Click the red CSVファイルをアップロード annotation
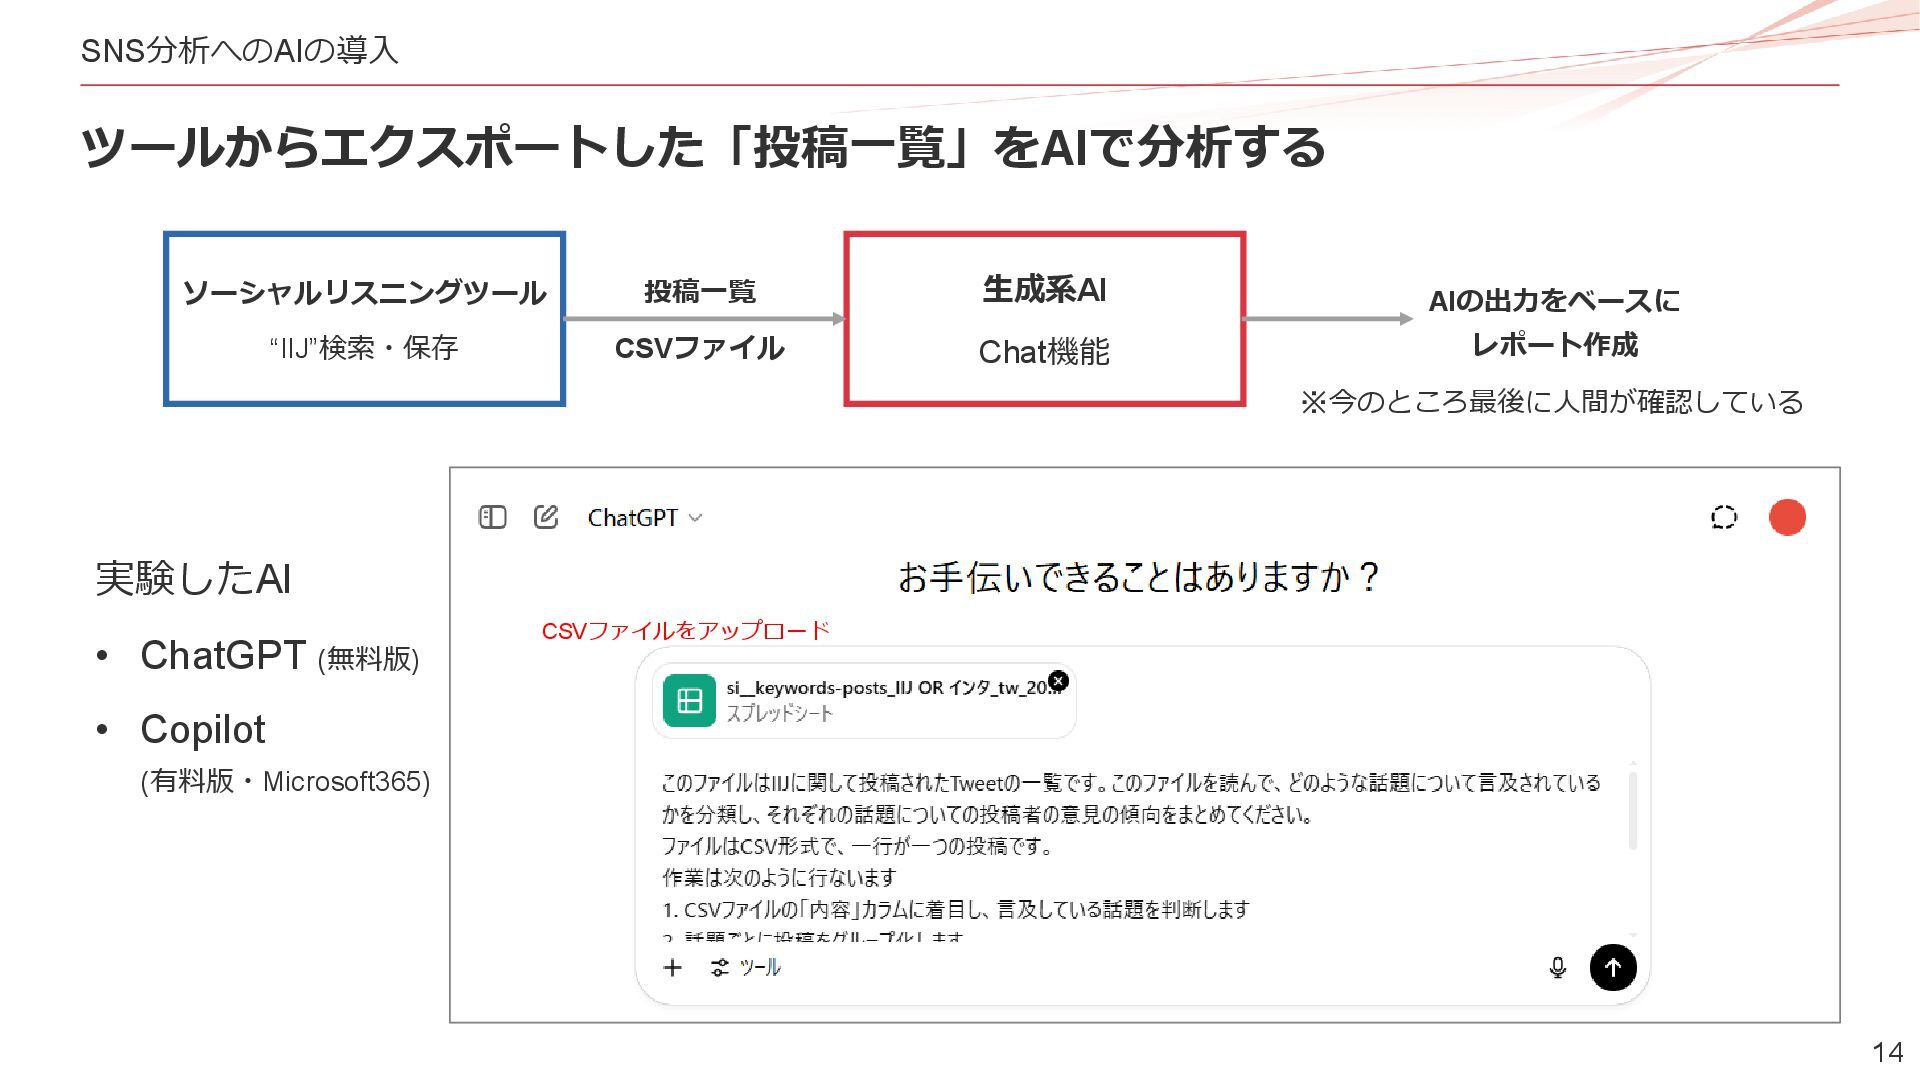The image size is (1920, 1080). (685, 631)
